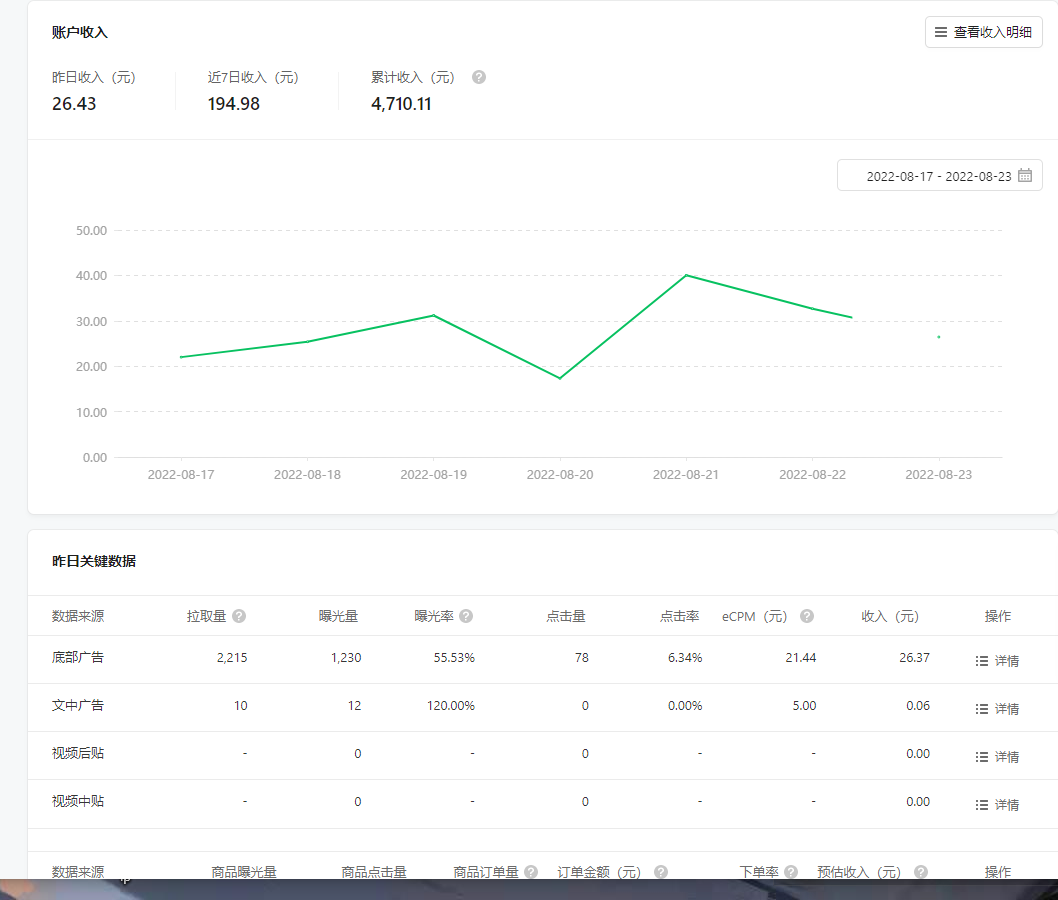1058x900 pixels.
Task: Click 点击率 value 6.34%
Action: click(x=685, y=657)
